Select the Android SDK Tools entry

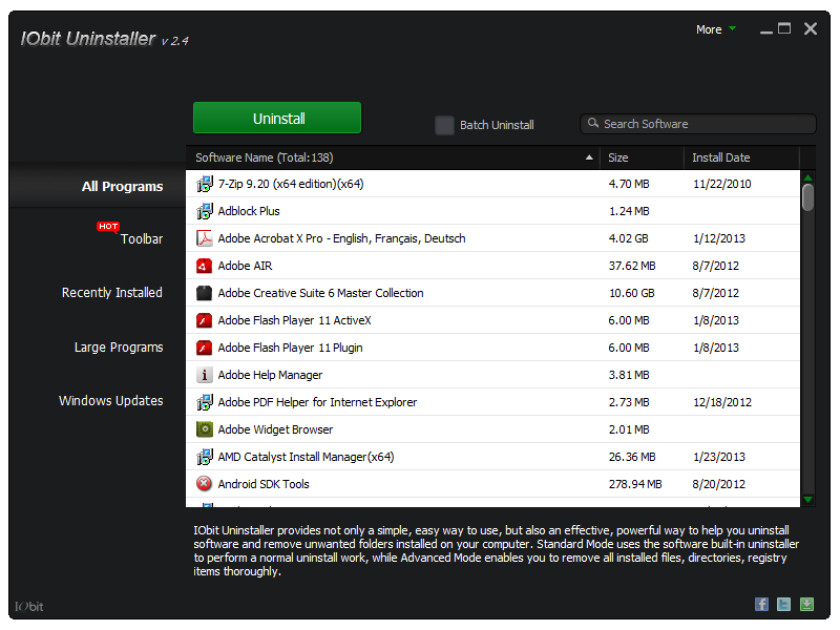point(493,484)
